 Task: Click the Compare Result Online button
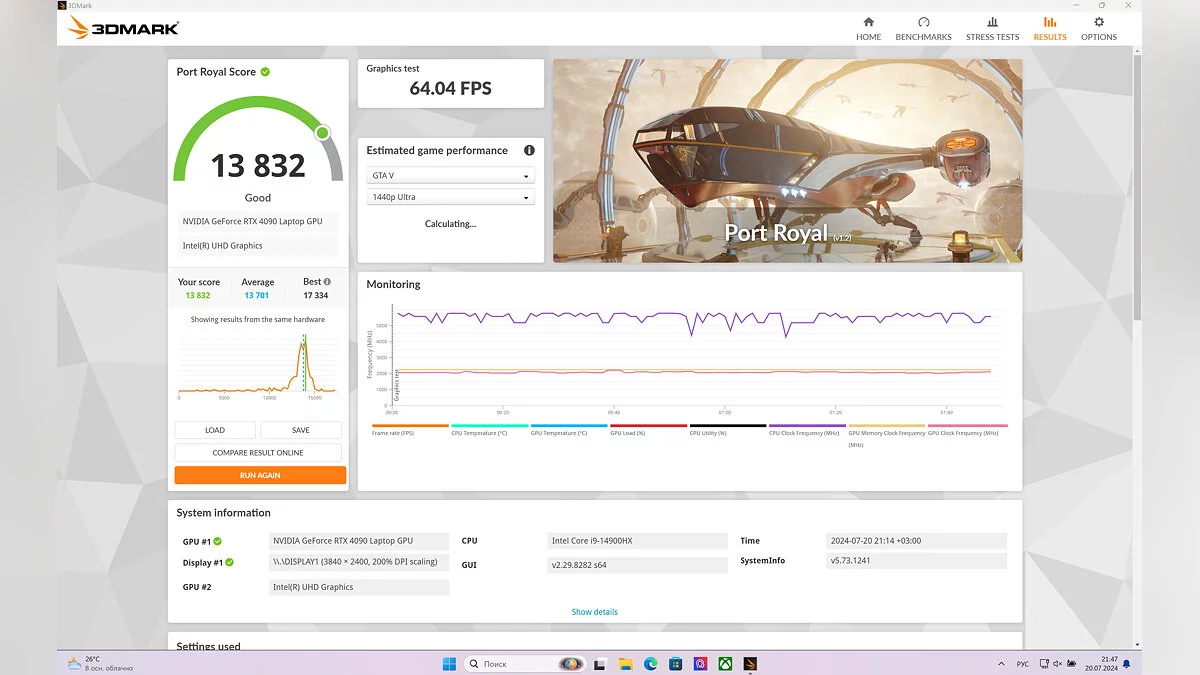(258, 453)
